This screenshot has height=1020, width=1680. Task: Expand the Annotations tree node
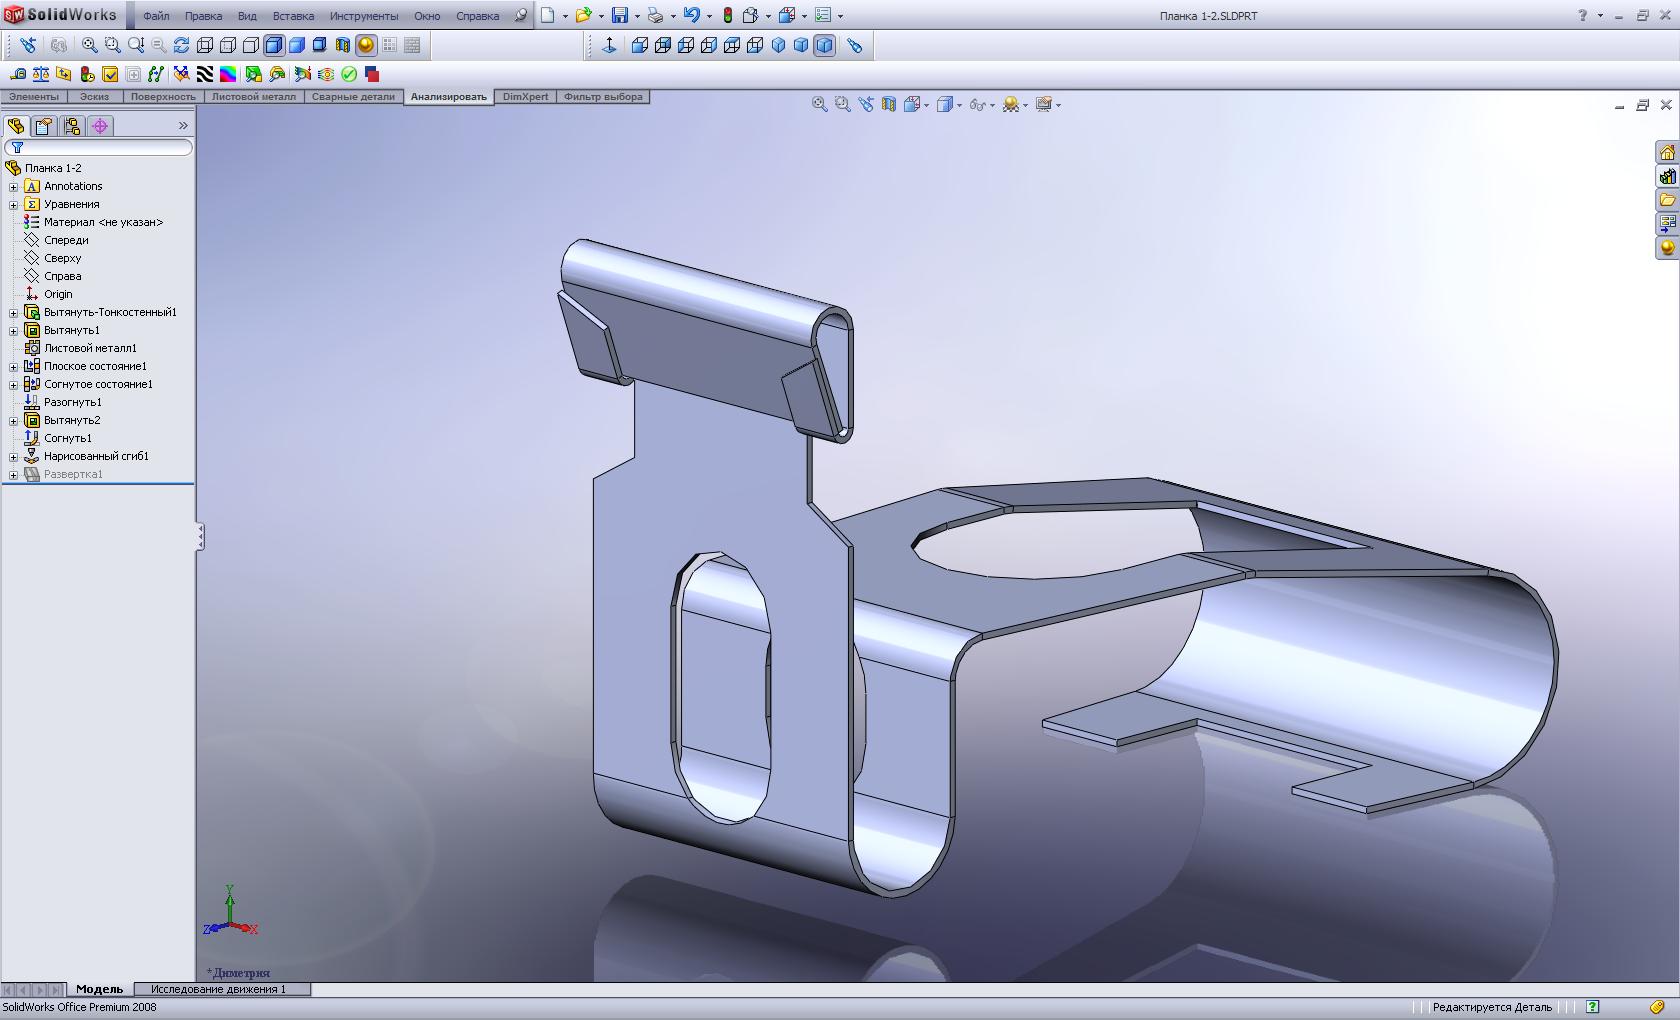pyautogui.click(x=14, y=187)
